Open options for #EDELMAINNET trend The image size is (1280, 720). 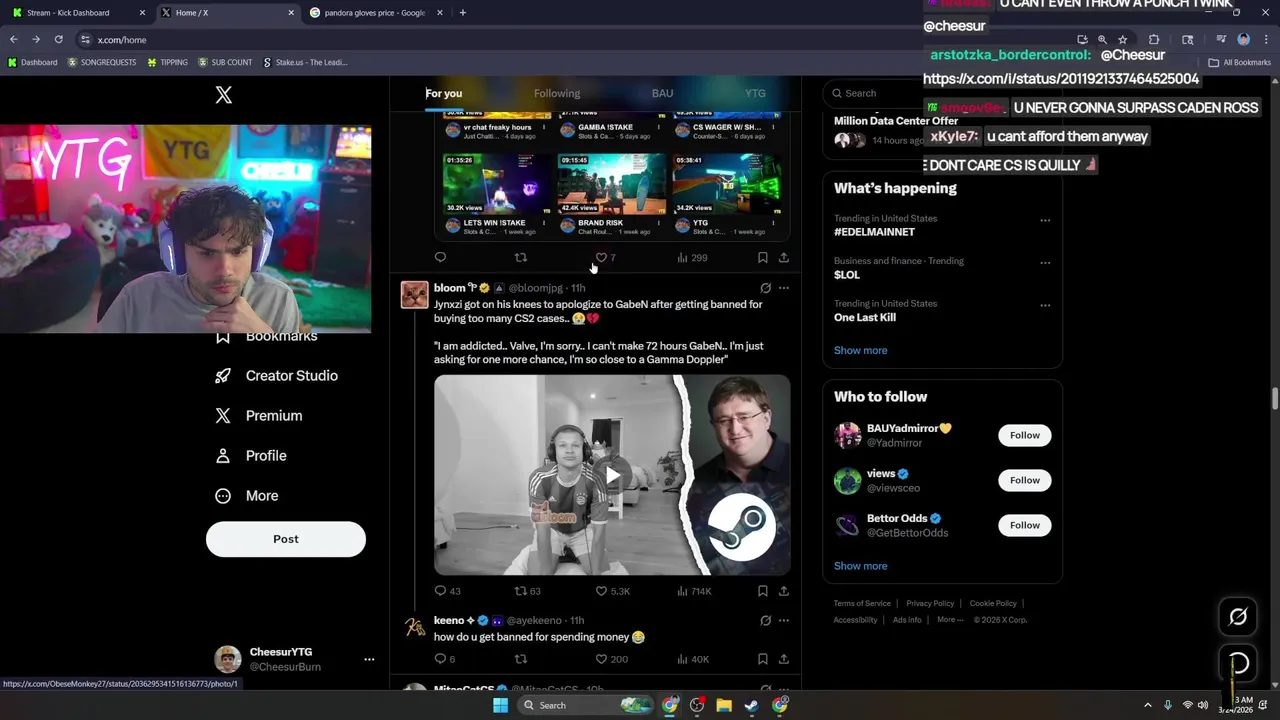click(1045, 220)
